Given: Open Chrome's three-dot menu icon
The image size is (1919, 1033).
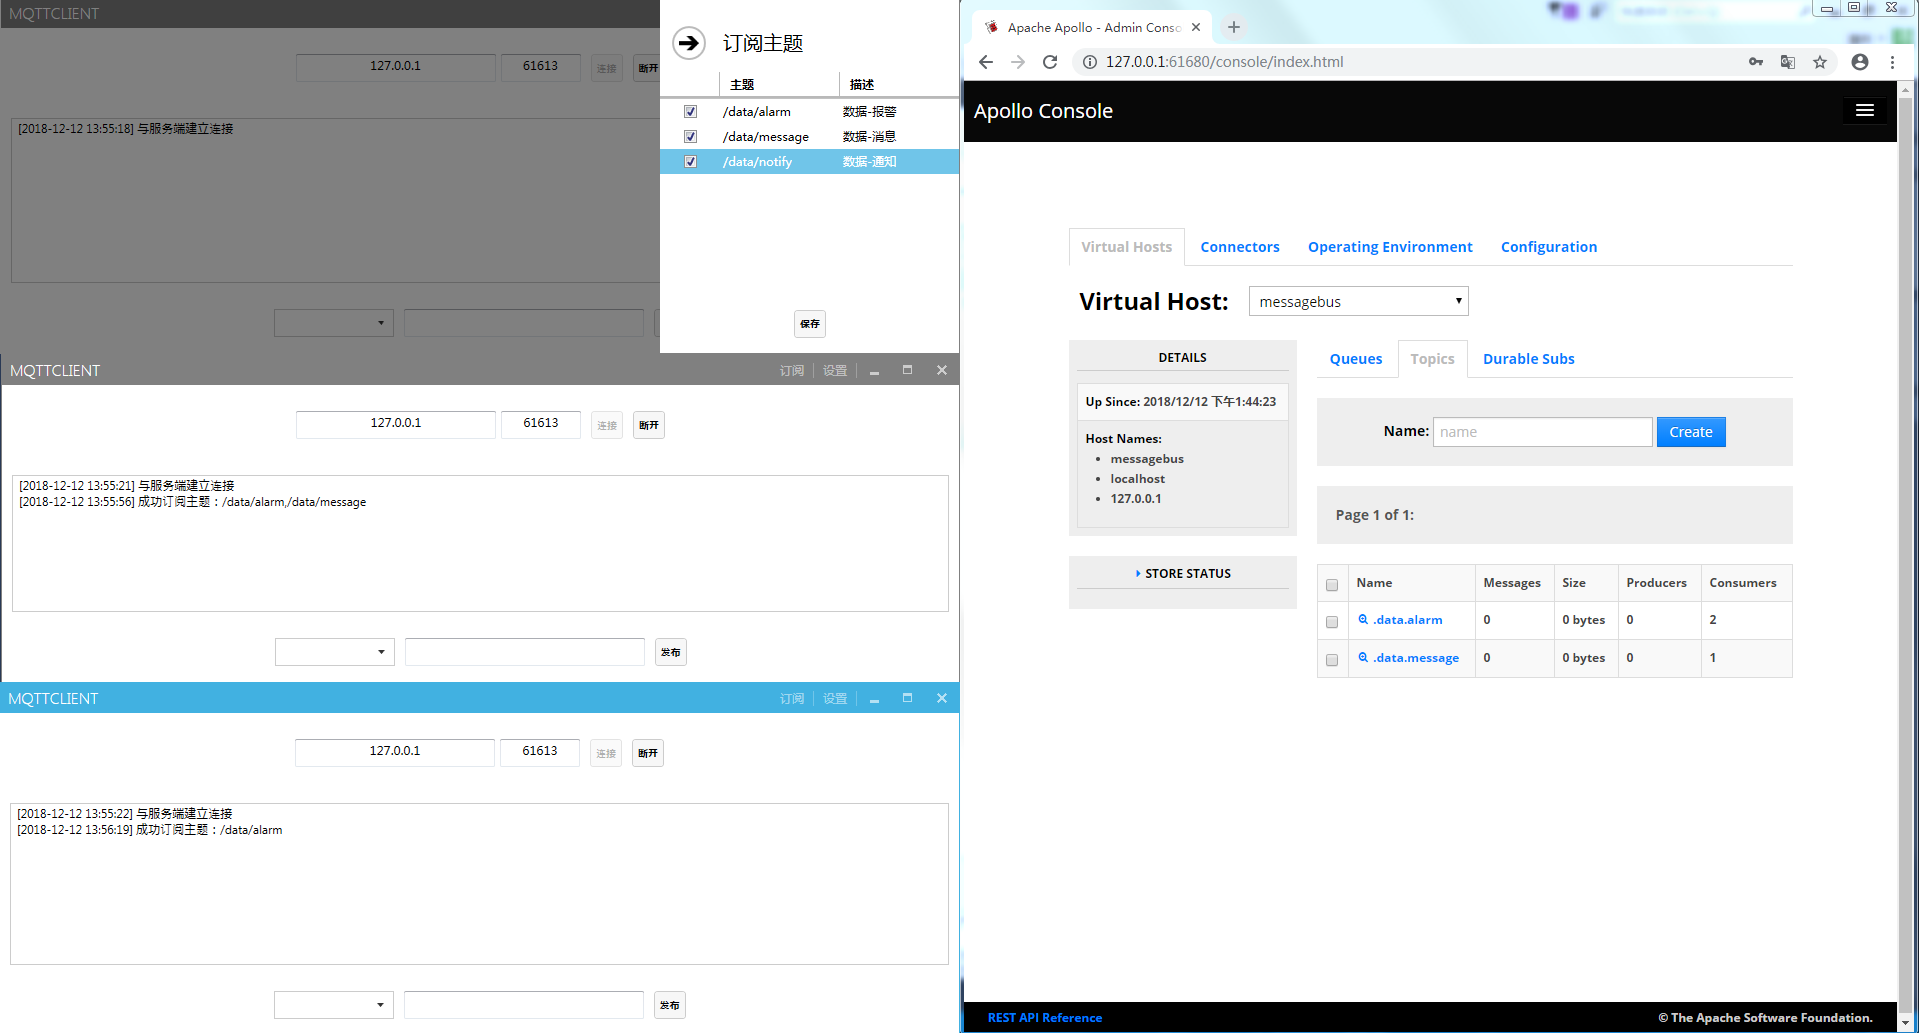Looking at the screenshot, I should 1892,61.
